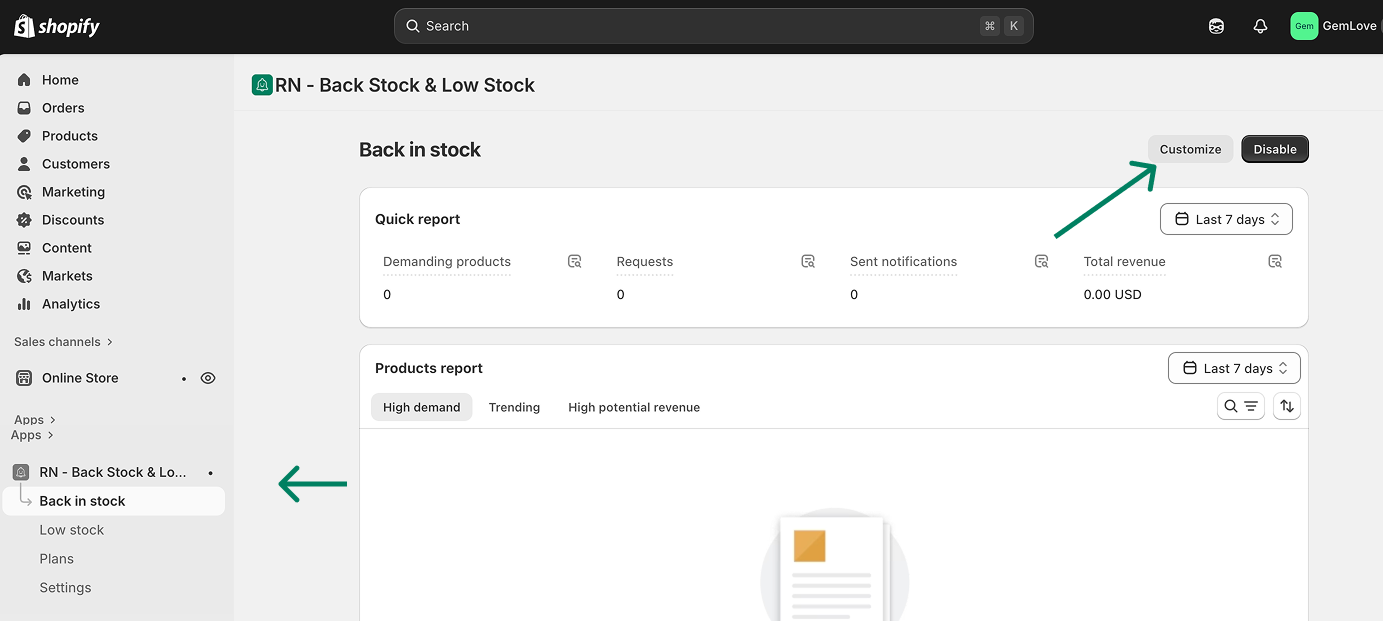This screenshot has width=1383, height=621.
Task: Click the Sent notifications info icon
Action: coord(1042,261)
